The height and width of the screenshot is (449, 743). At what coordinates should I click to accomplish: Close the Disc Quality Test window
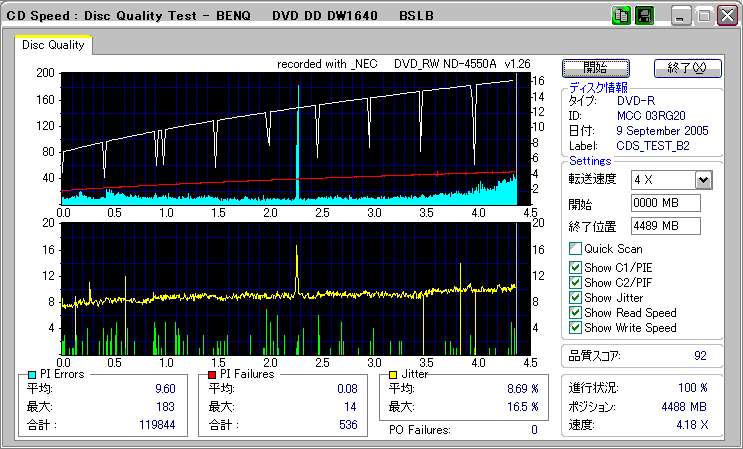tap(726, 16)
